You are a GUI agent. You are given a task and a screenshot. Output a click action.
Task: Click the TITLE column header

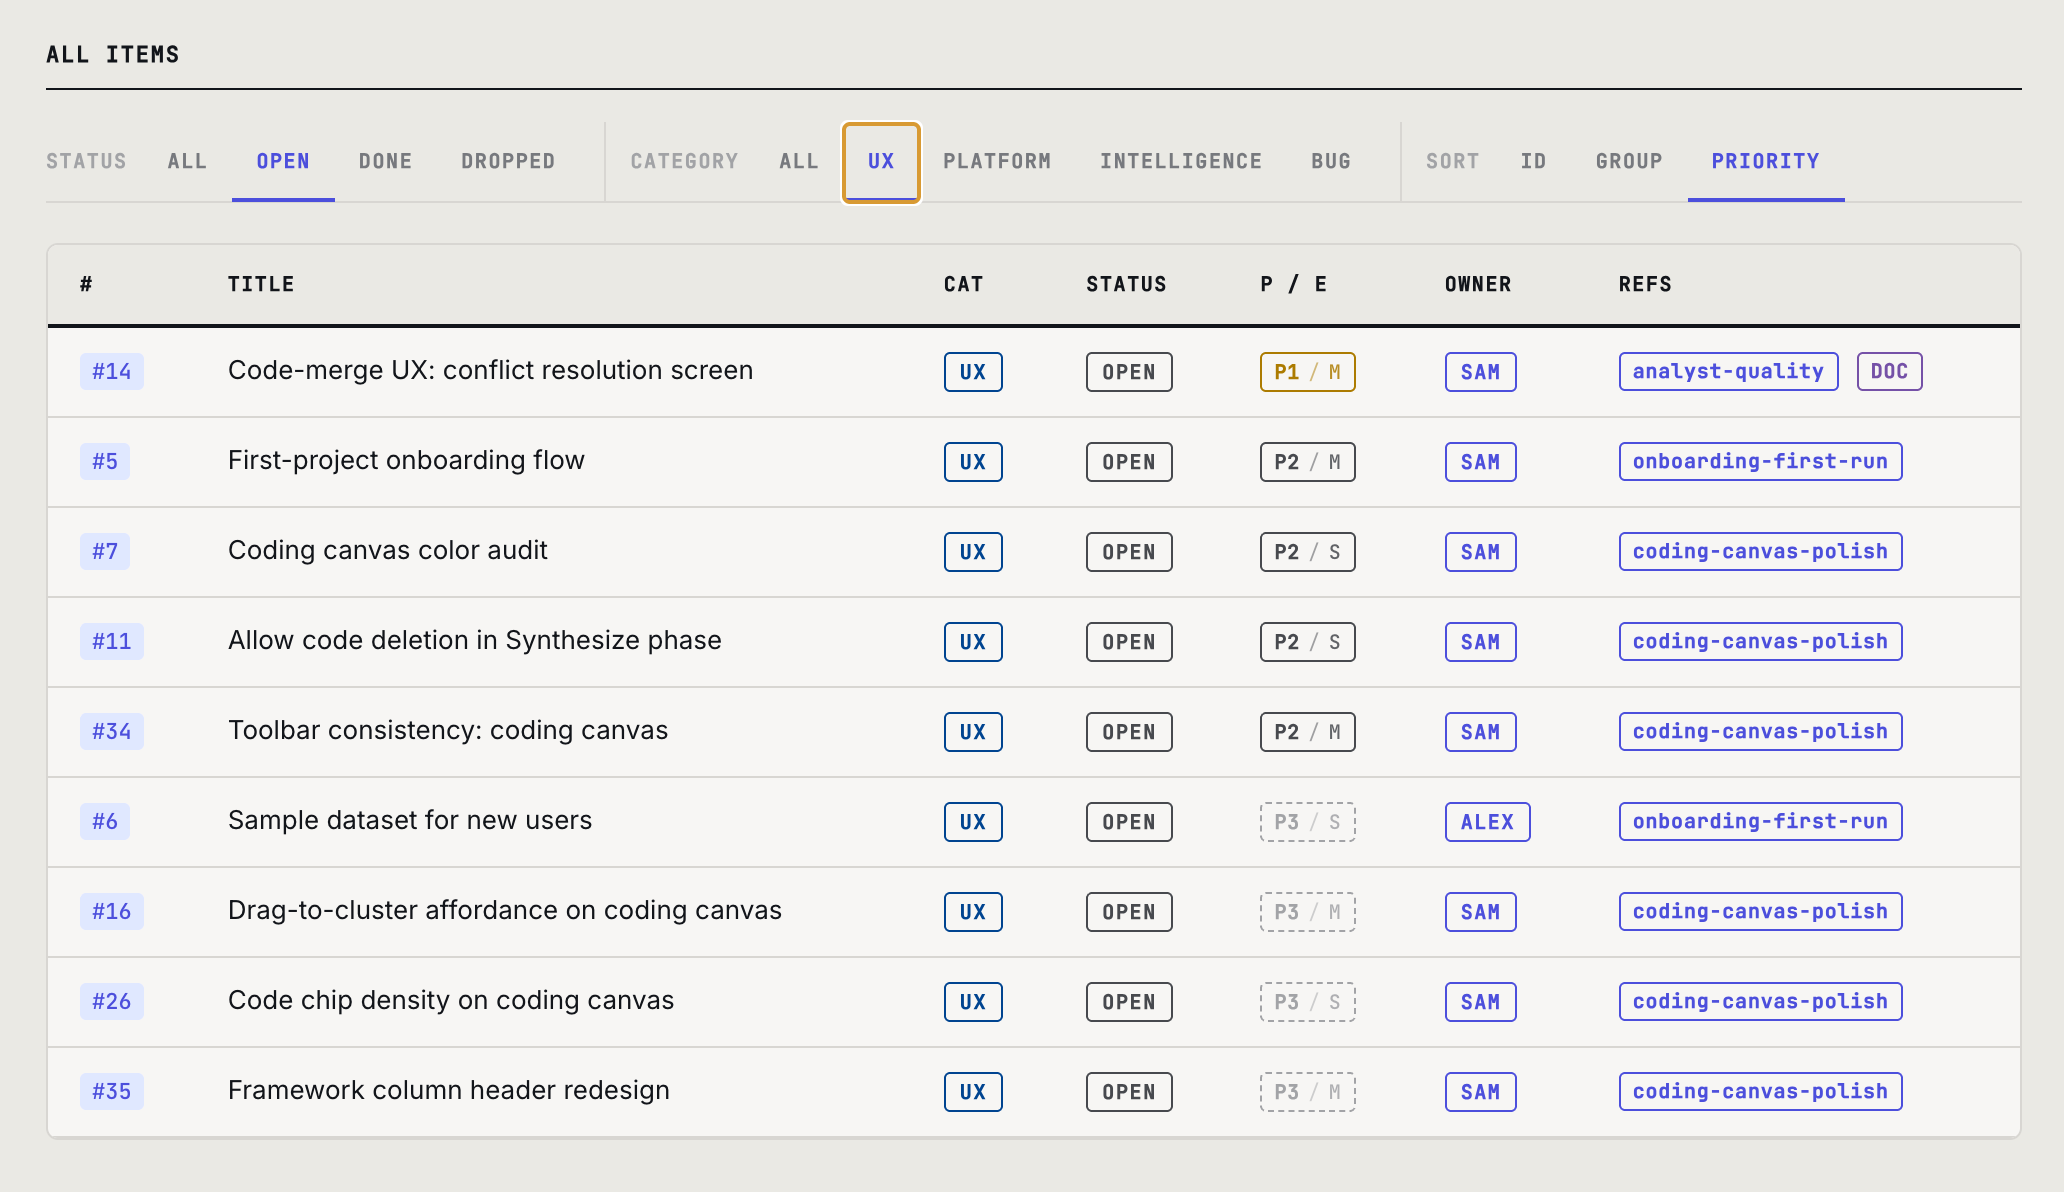[260, 284]
